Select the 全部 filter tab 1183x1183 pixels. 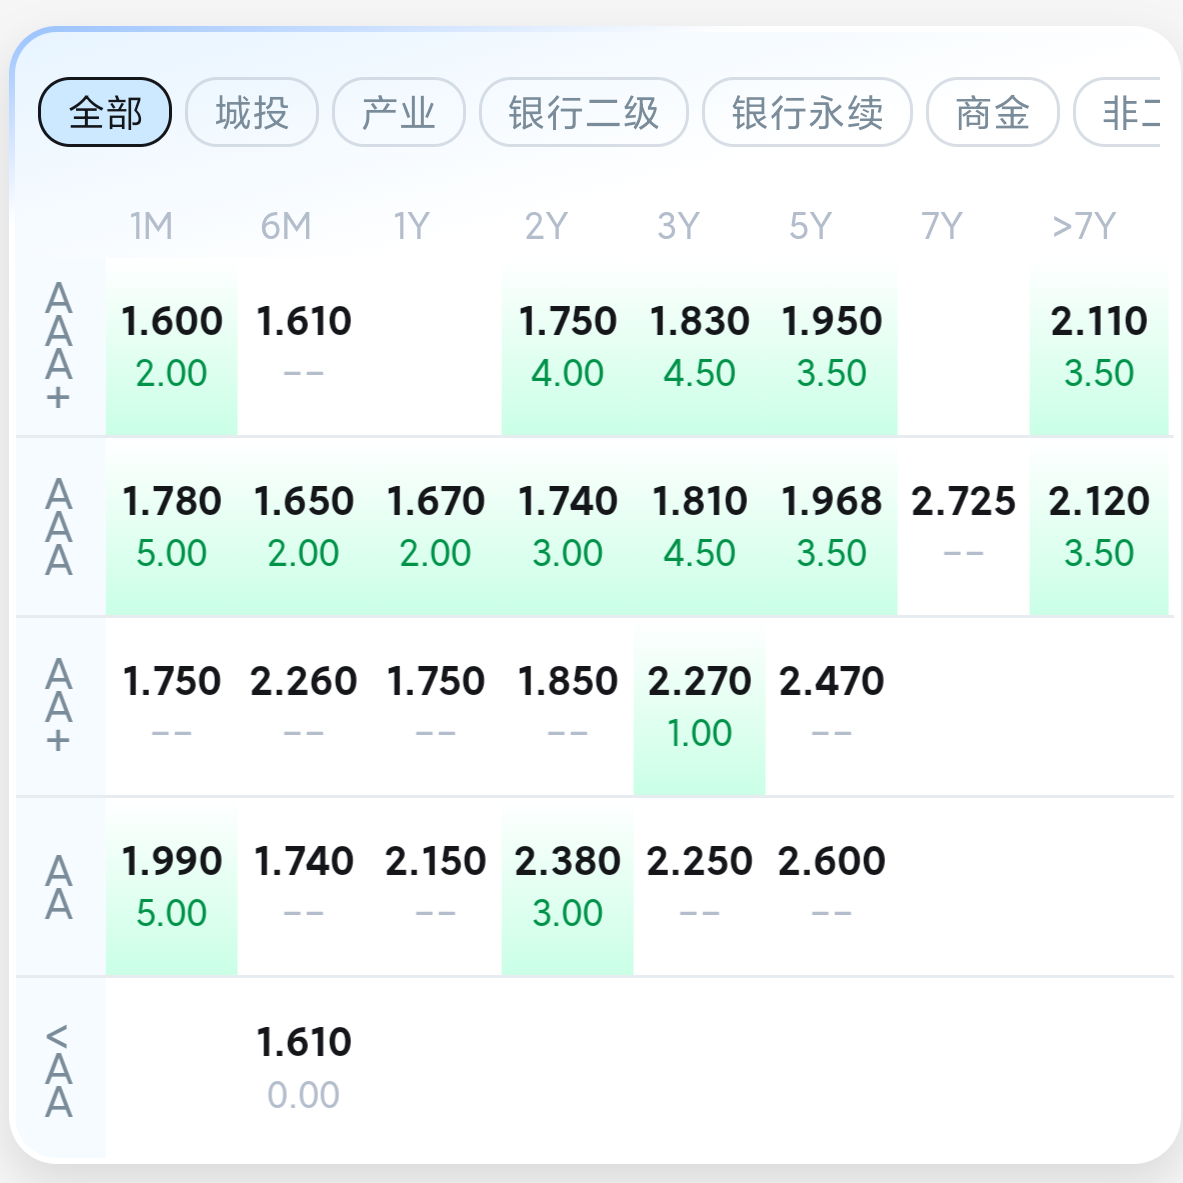click(105, 112)
